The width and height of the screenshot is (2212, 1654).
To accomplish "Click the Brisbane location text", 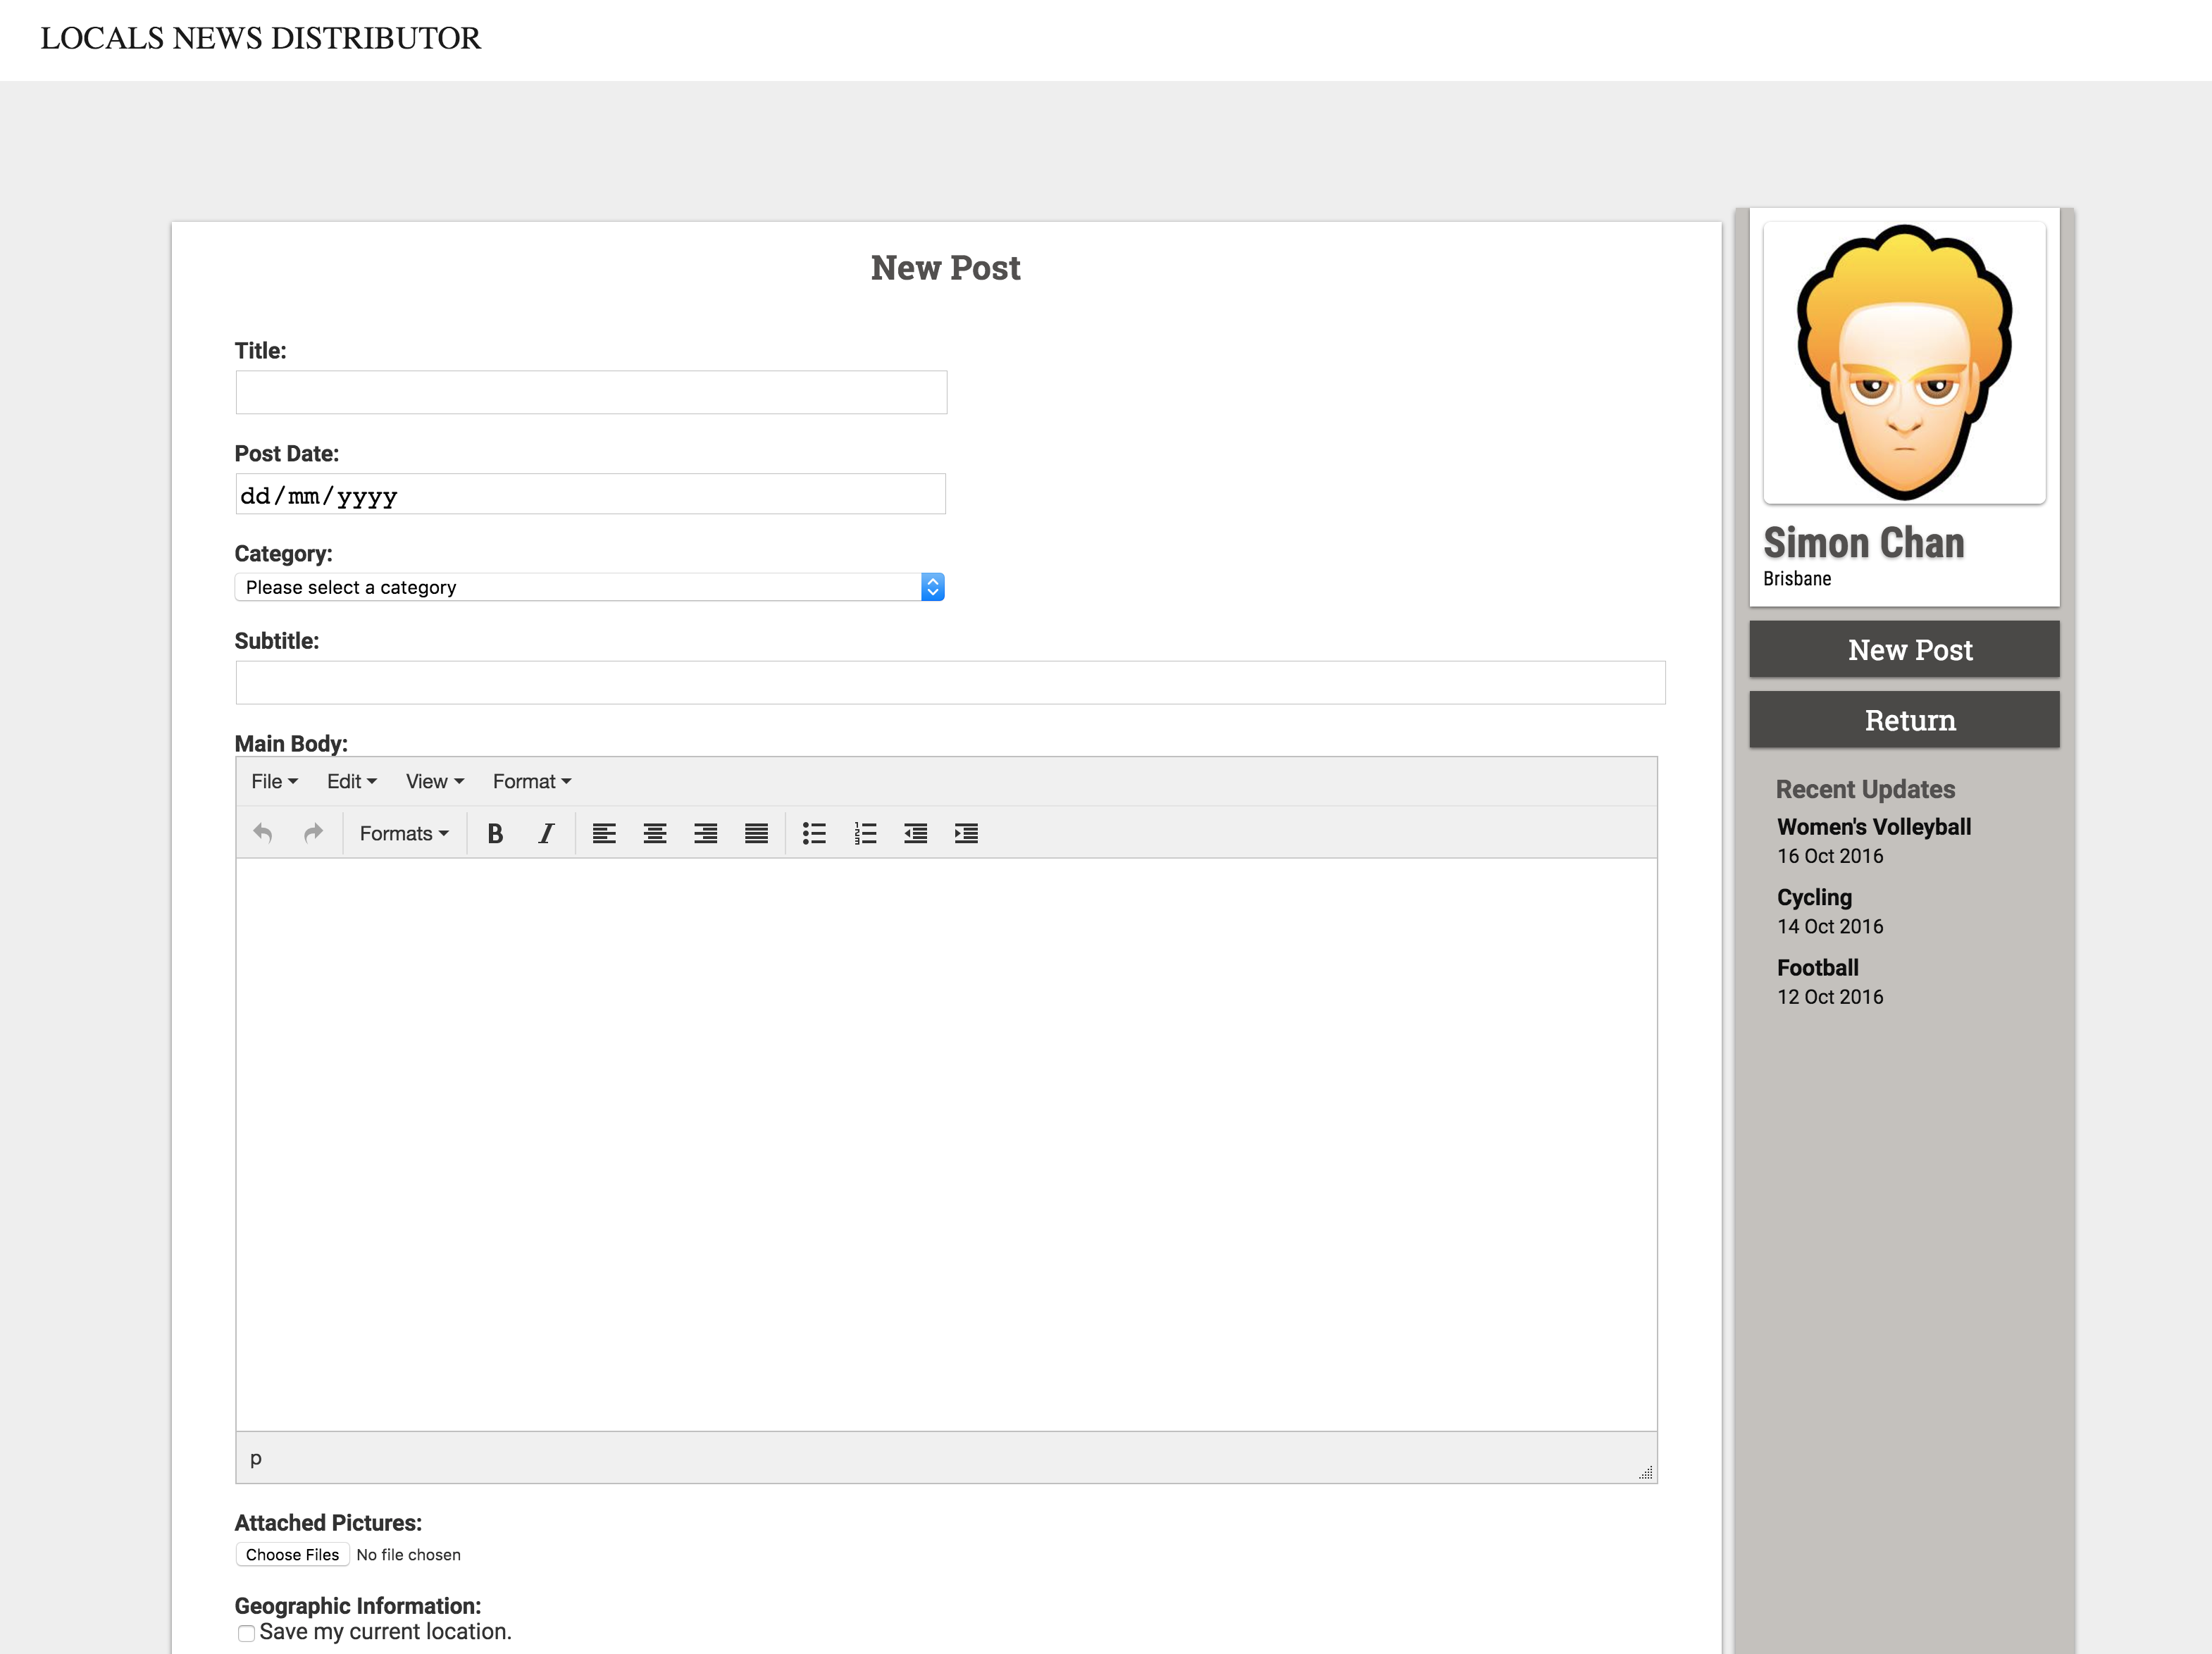I will [1797, 579].
